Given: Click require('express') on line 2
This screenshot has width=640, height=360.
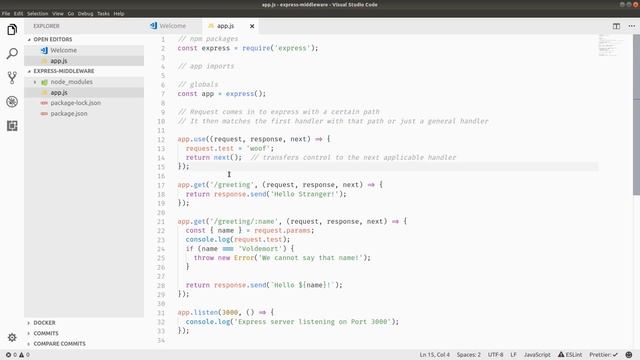Looking at the screenshot, I should coord(278,48).
